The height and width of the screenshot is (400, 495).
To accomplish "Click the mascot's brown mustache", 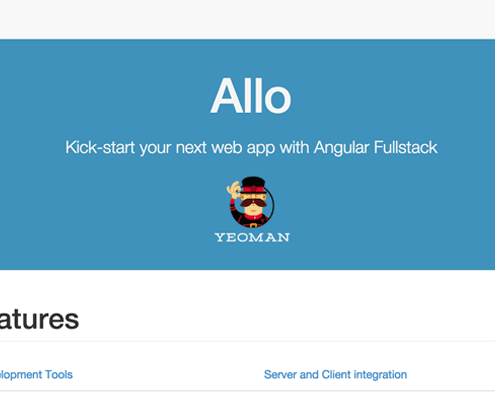I will click(x=253, y=203).
